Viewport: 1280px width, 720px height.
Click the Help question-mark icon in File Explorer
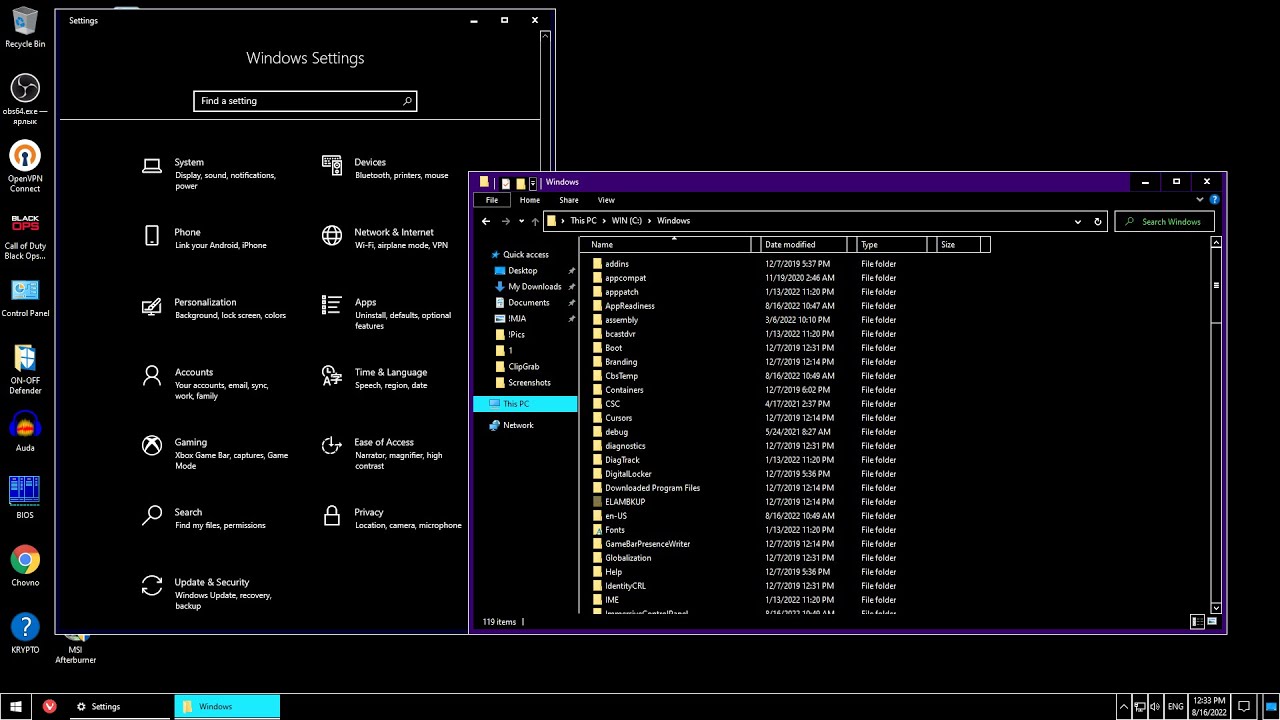click(1214, 199)
